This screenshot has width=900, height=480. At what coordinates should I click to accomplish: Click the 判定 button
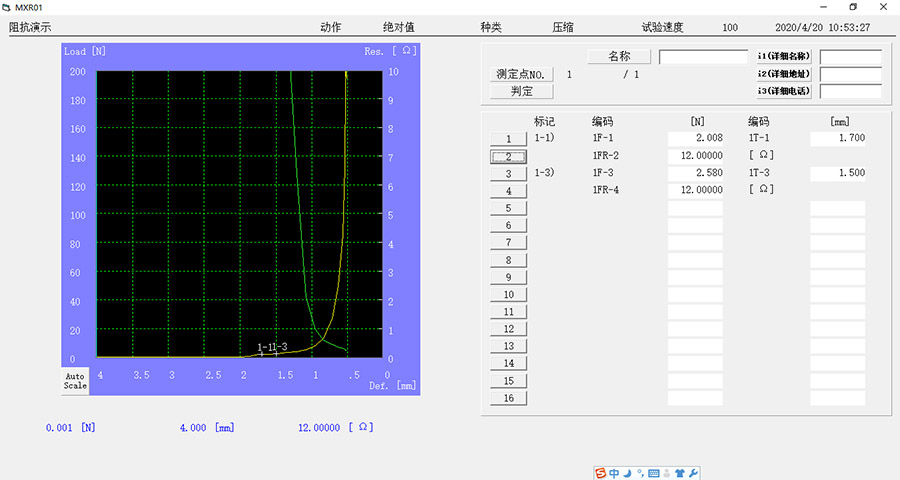click(x=522, y=91)
